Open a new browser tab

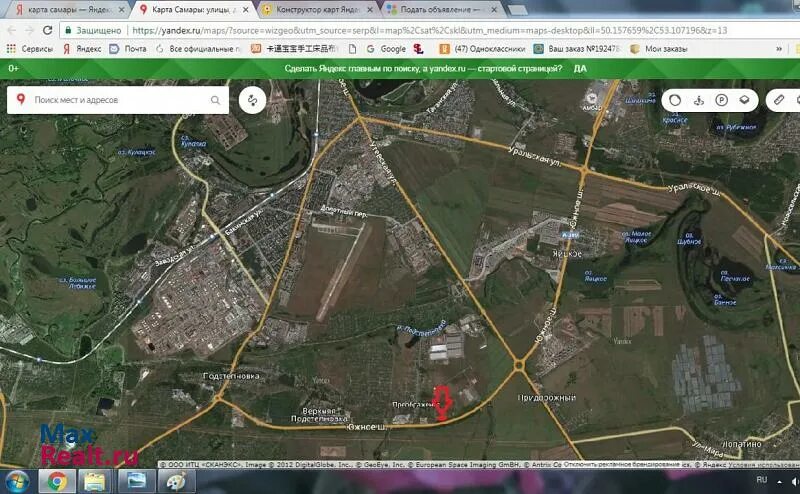517,10
